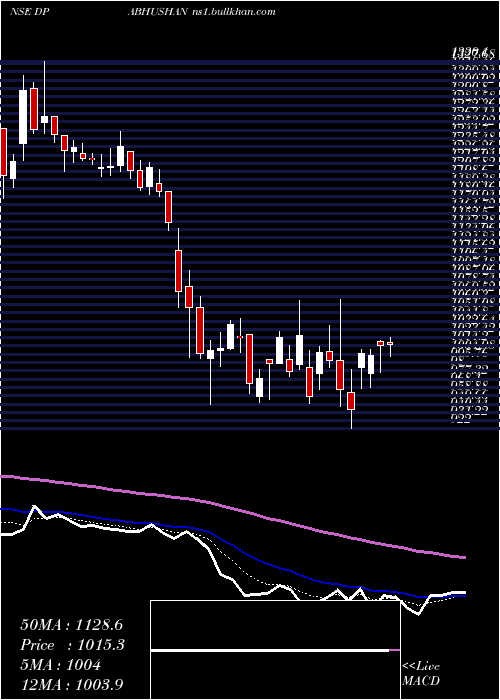Click the NSE DP header text
Viewport: 500px width, 700px height.
click(29, 12)
